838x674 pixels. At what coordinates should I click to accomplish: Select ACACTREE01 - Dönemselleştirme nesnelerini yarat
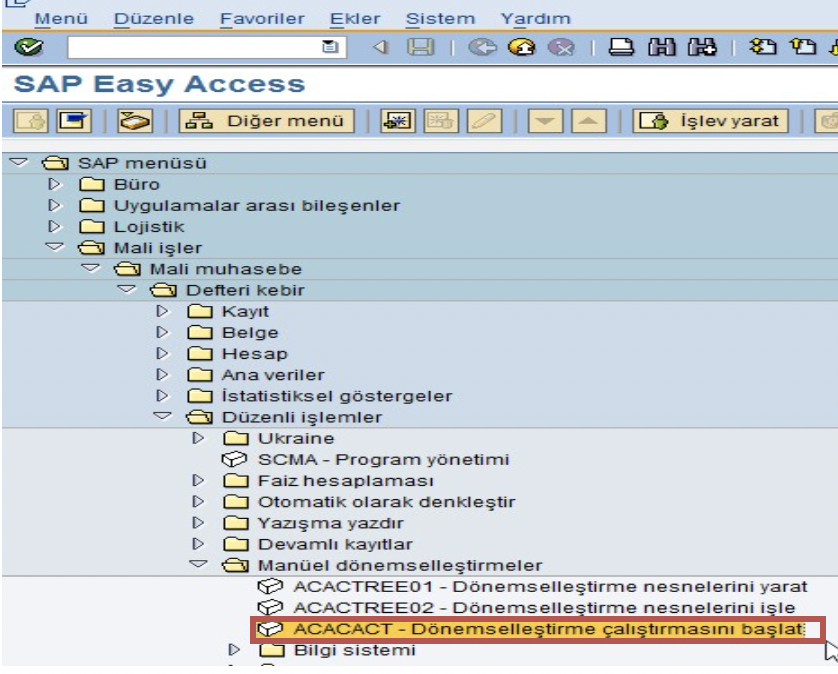550,586
